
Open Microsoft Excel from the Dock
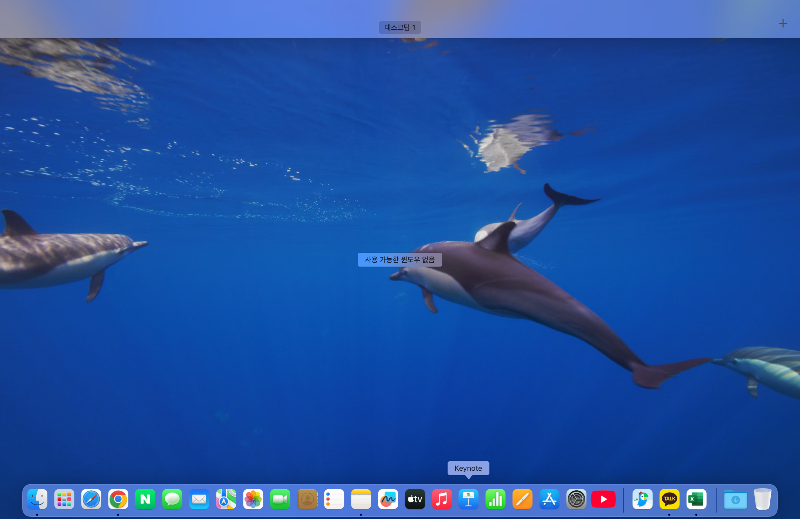click(696, 499)
